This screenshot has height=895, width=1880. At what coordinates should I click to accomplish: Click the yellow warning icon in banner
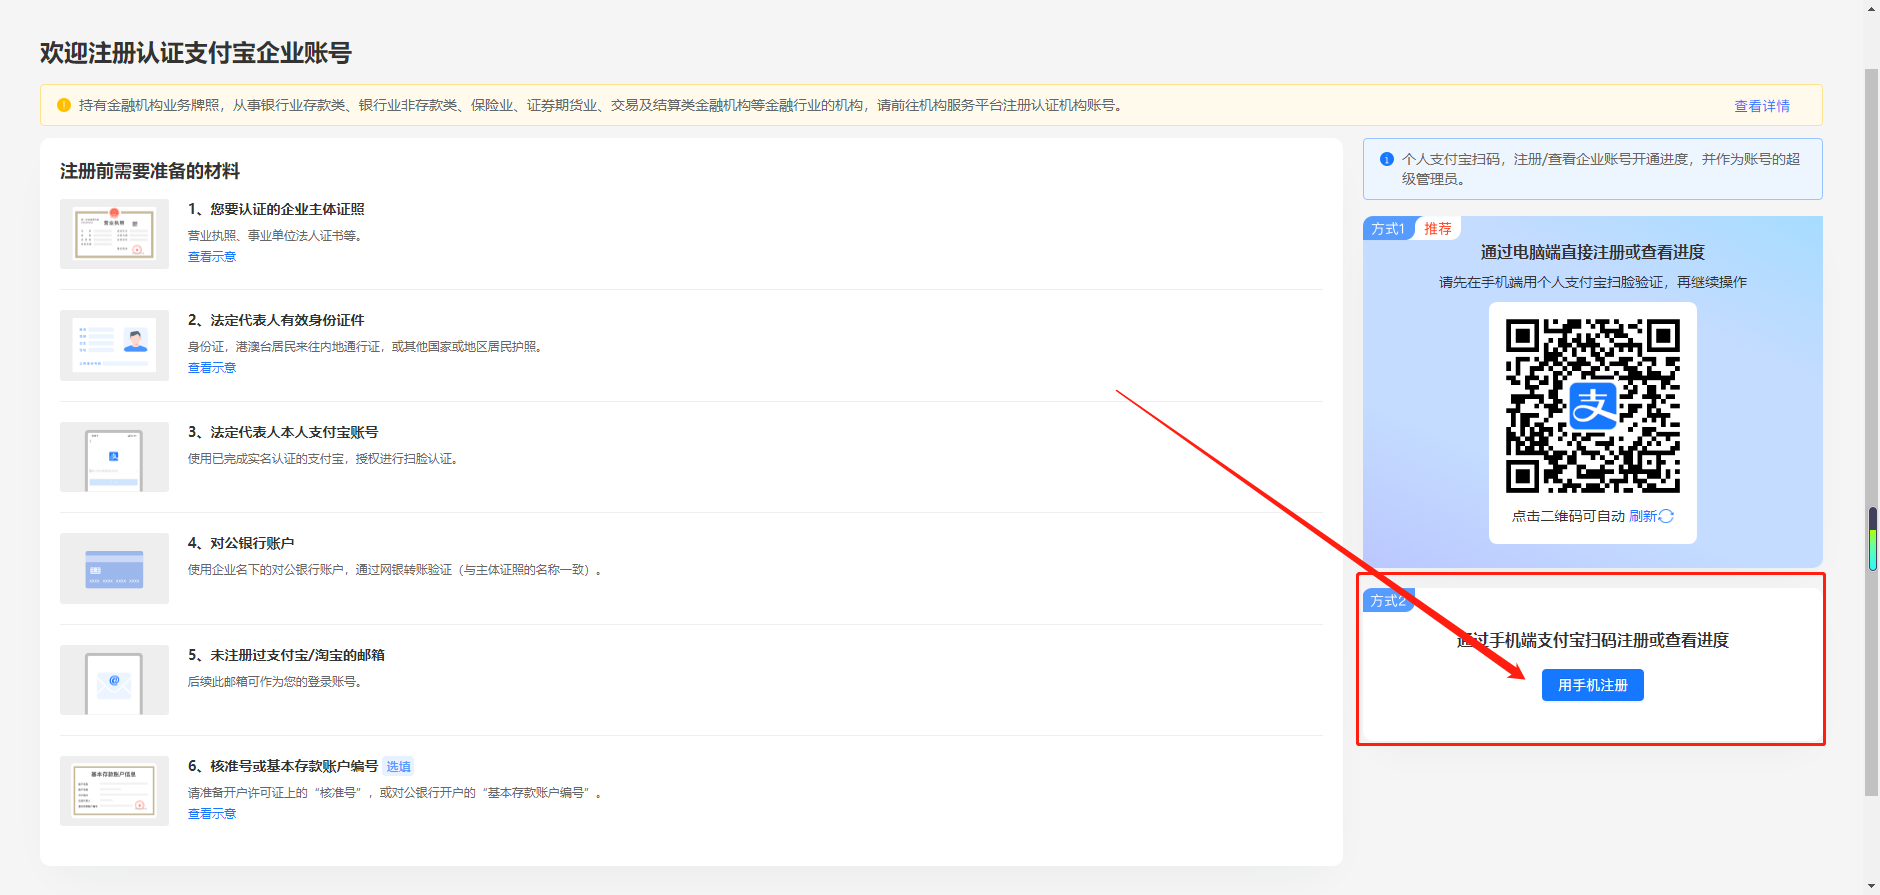coord(64,105)
